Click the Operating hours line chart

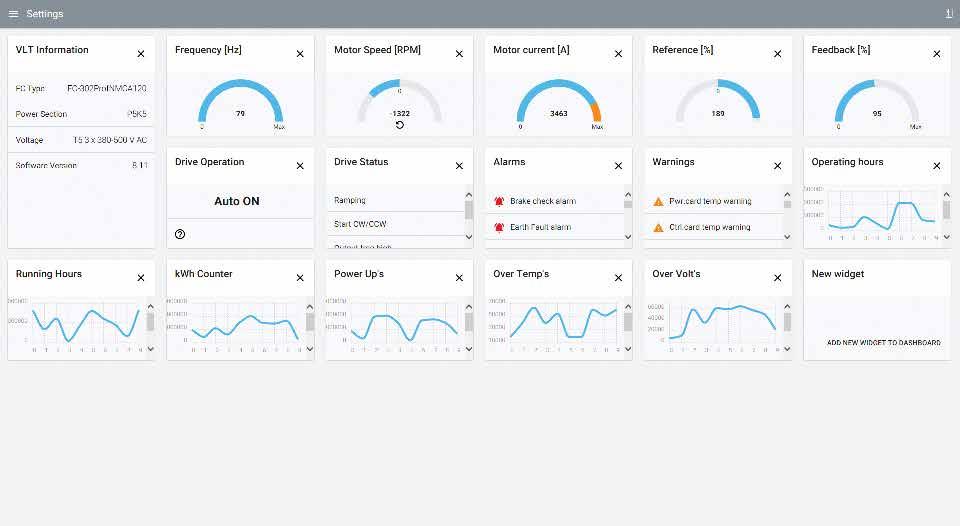(882, 214)
